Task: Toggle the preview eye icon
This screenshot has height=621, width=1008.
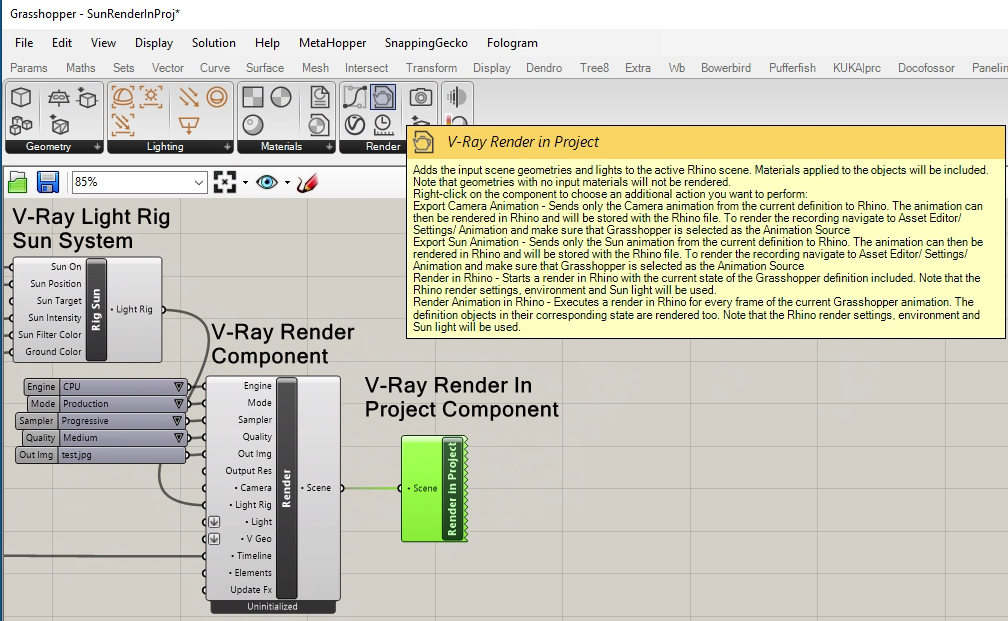Action: (x=267, y=183)
